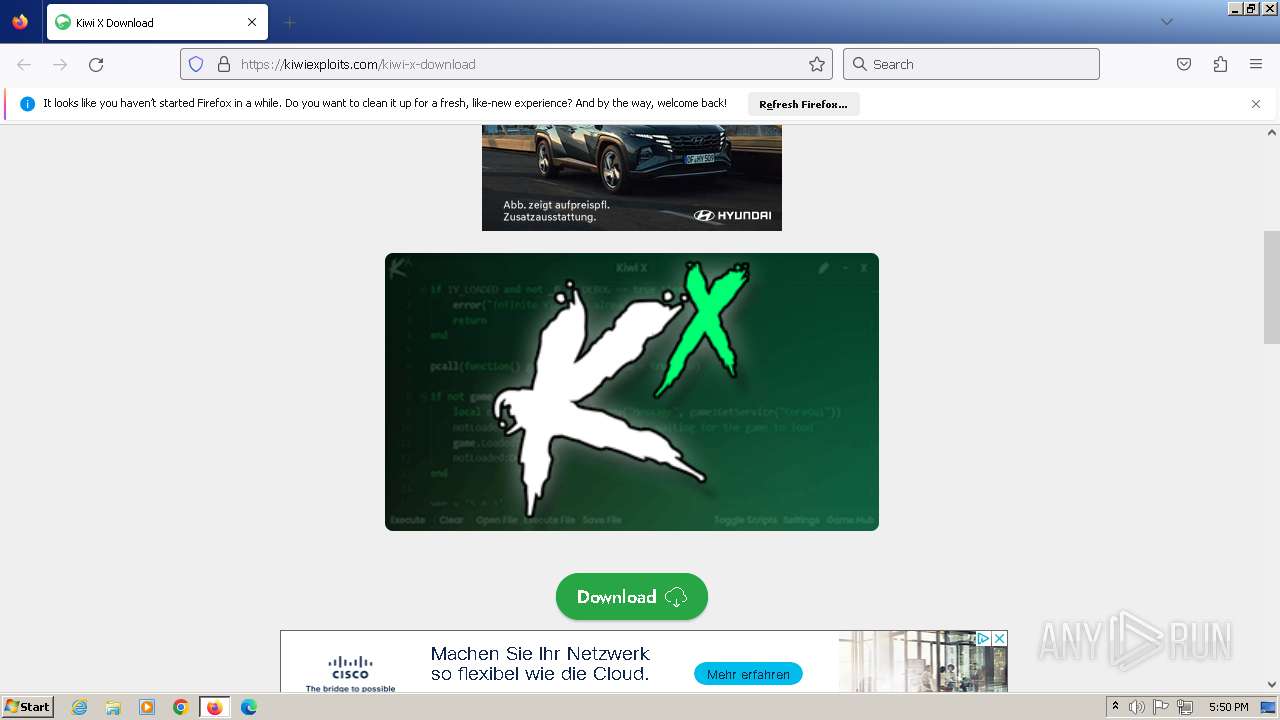Open the volume speaker tray icon
The height and width of the screenshot is (720, 1280).
click(x=1136, y=707)
